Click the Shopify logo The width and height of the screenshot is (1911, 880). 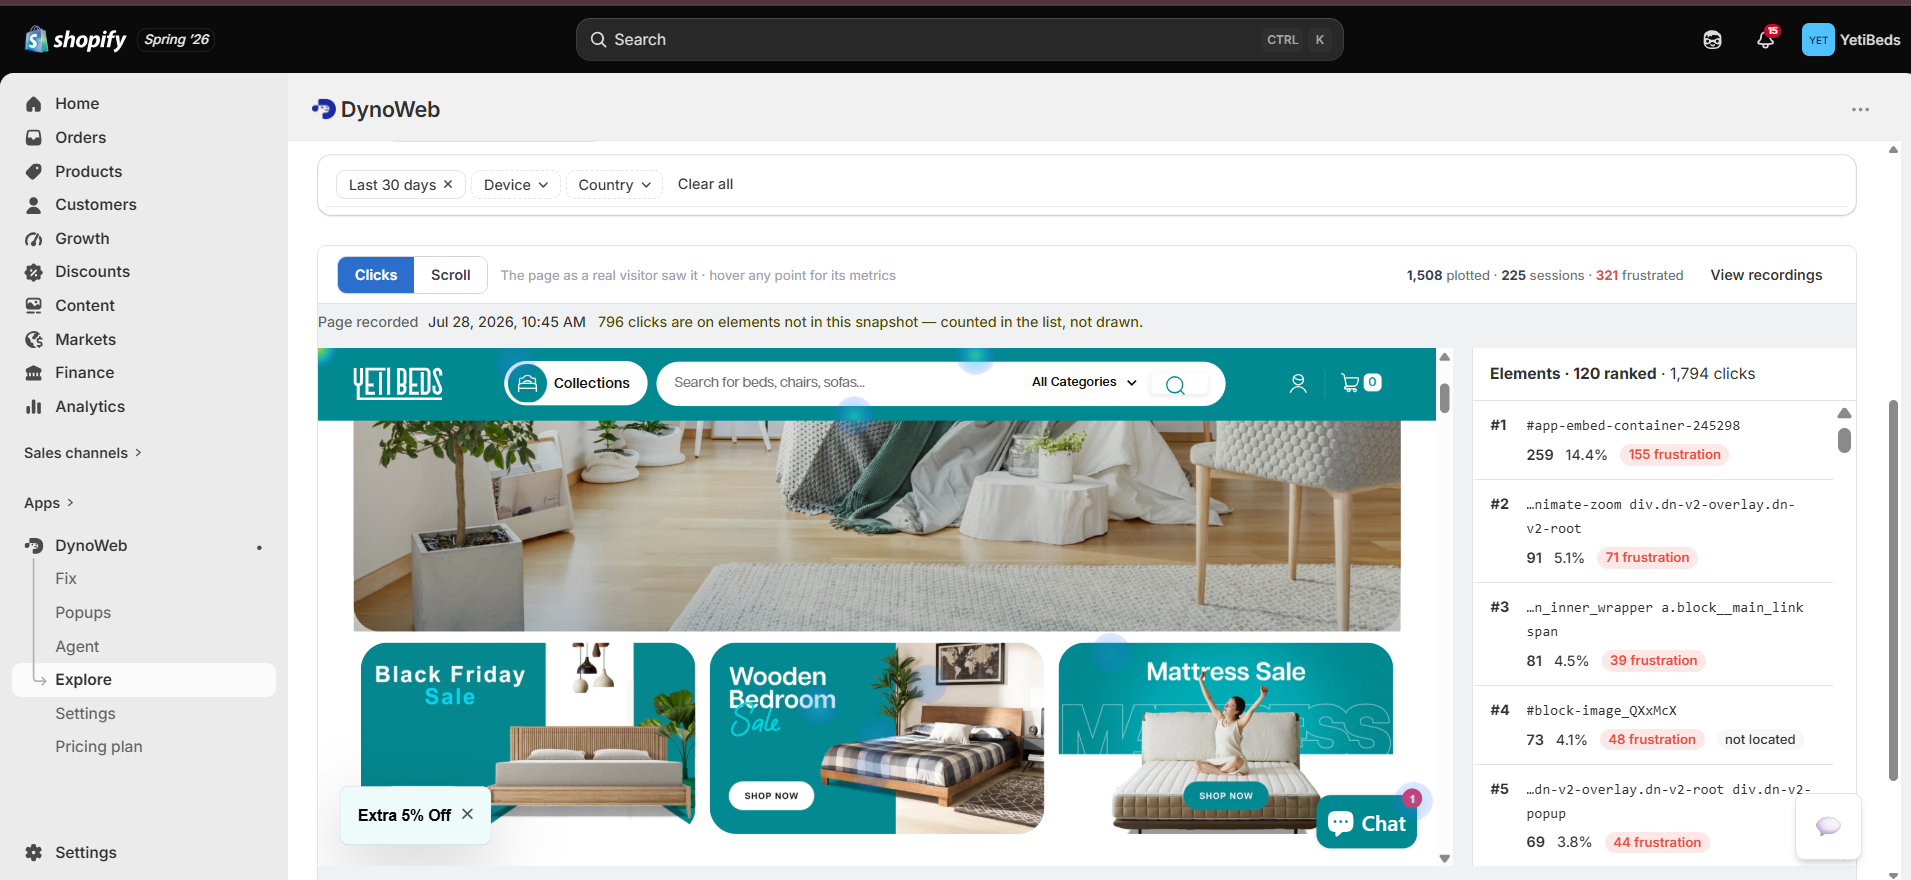click(75, 39)
